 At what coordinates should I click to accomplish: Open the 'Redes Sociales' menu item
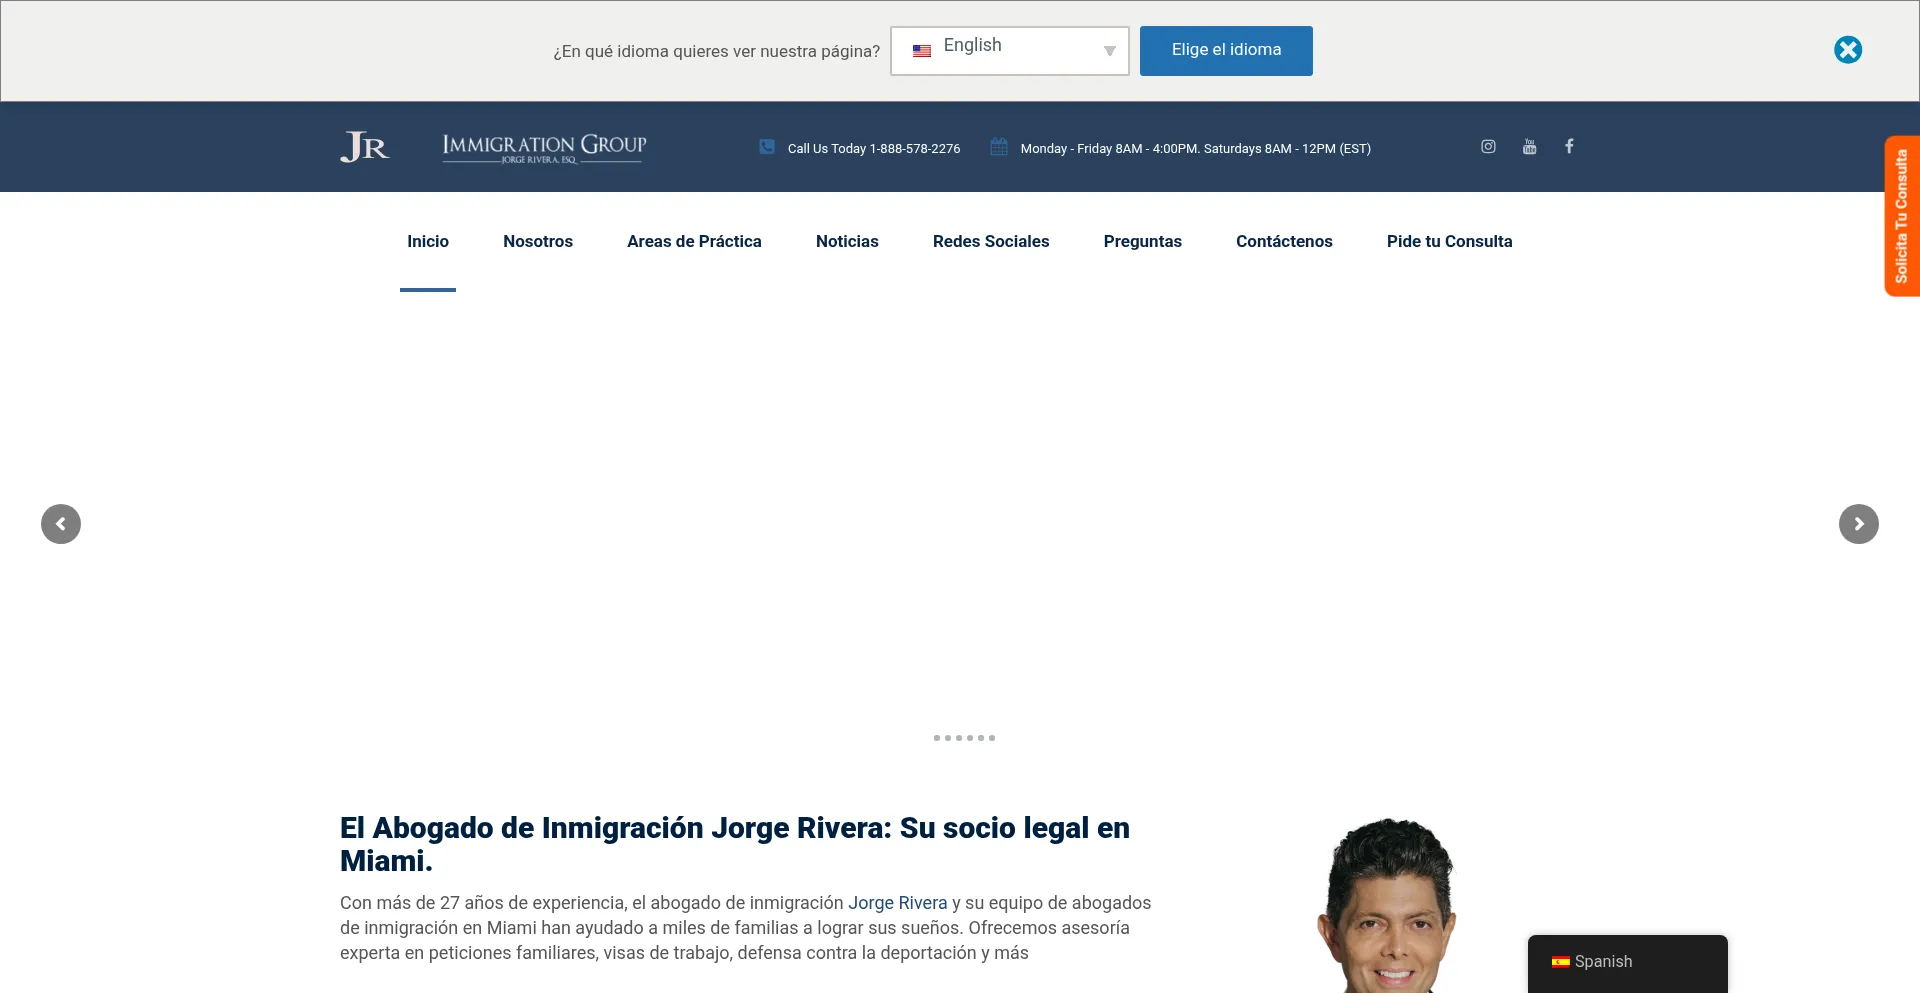(x=991, y=241)
